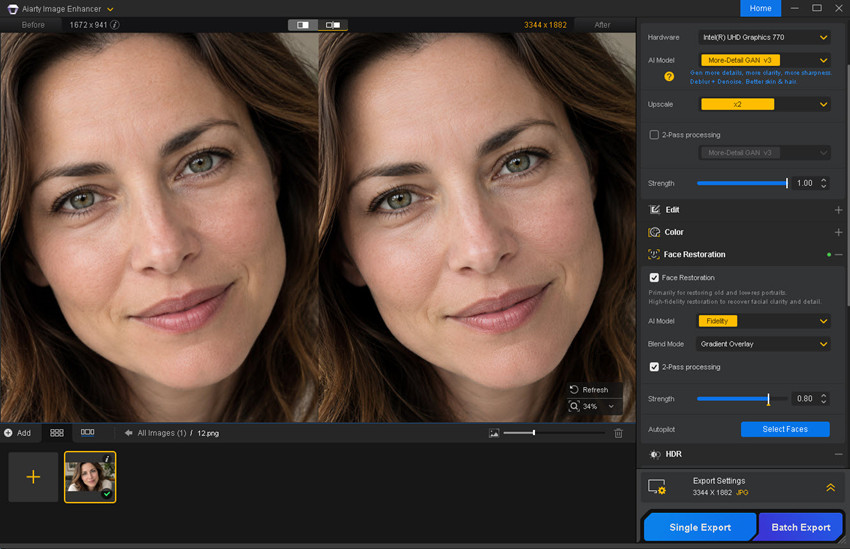Collapse the HDR section

839,454
